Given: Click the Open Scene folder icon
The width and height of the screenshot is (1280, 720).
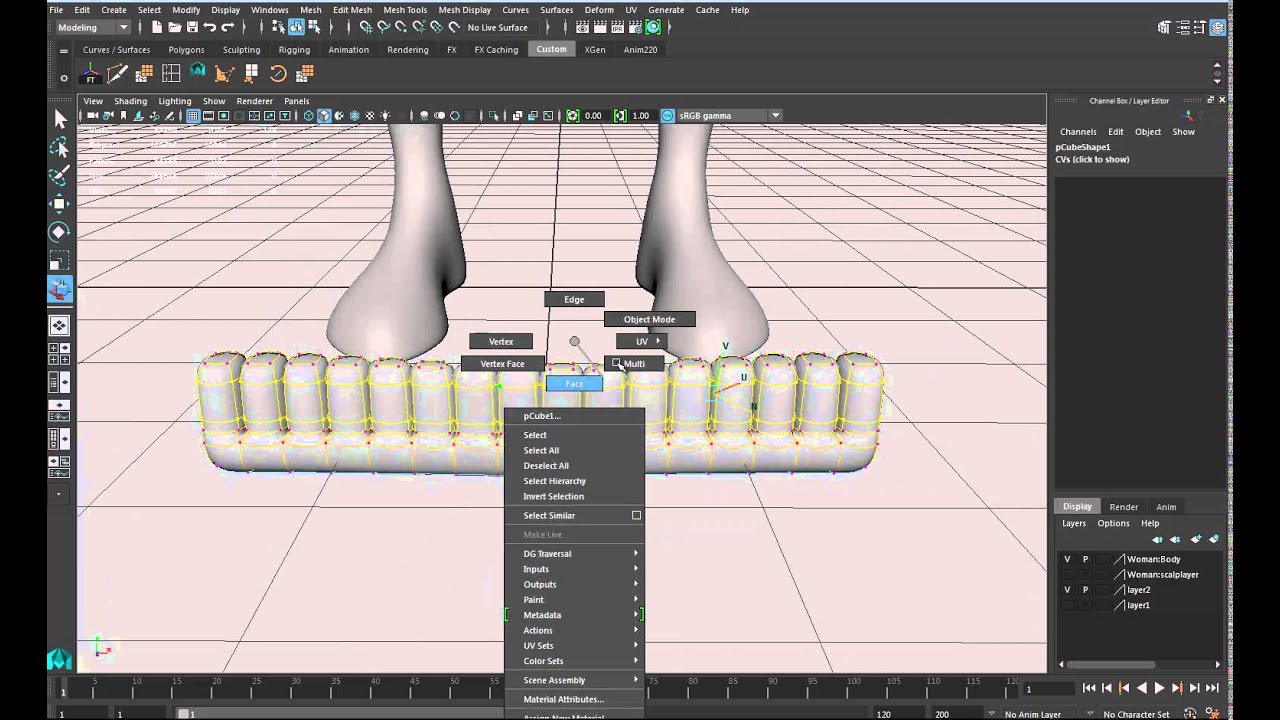Looking at the screenshot, I should [175, 27].
